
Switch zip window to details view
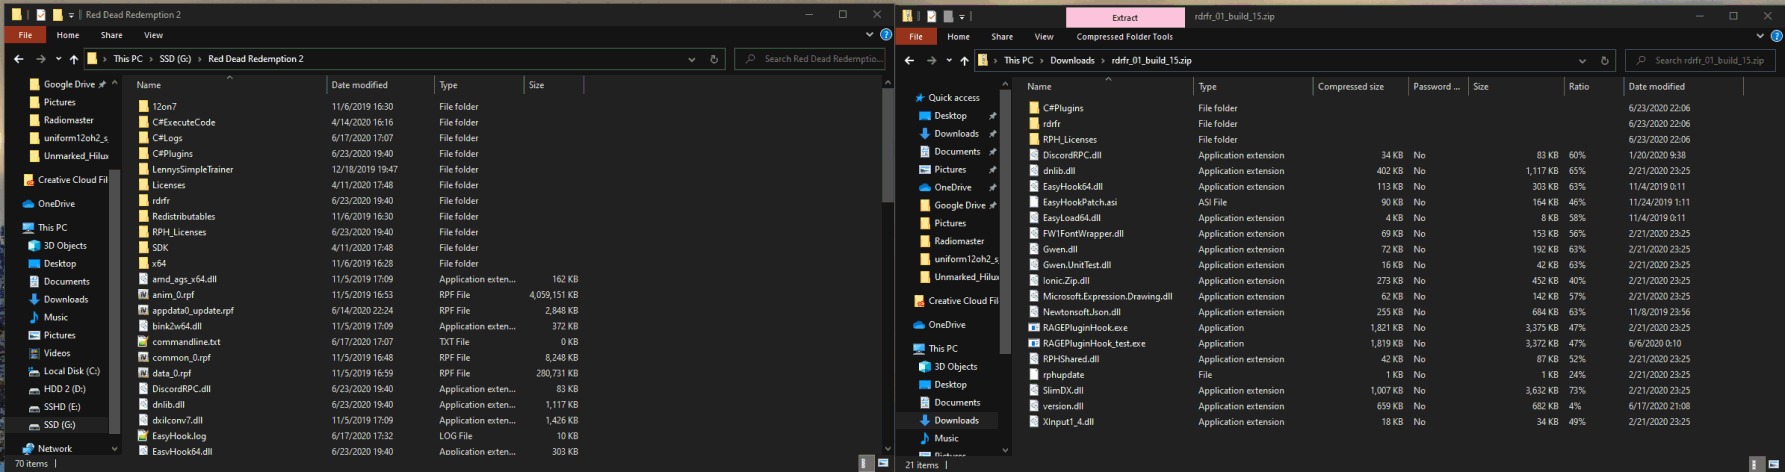click(x=1757, y=464)
